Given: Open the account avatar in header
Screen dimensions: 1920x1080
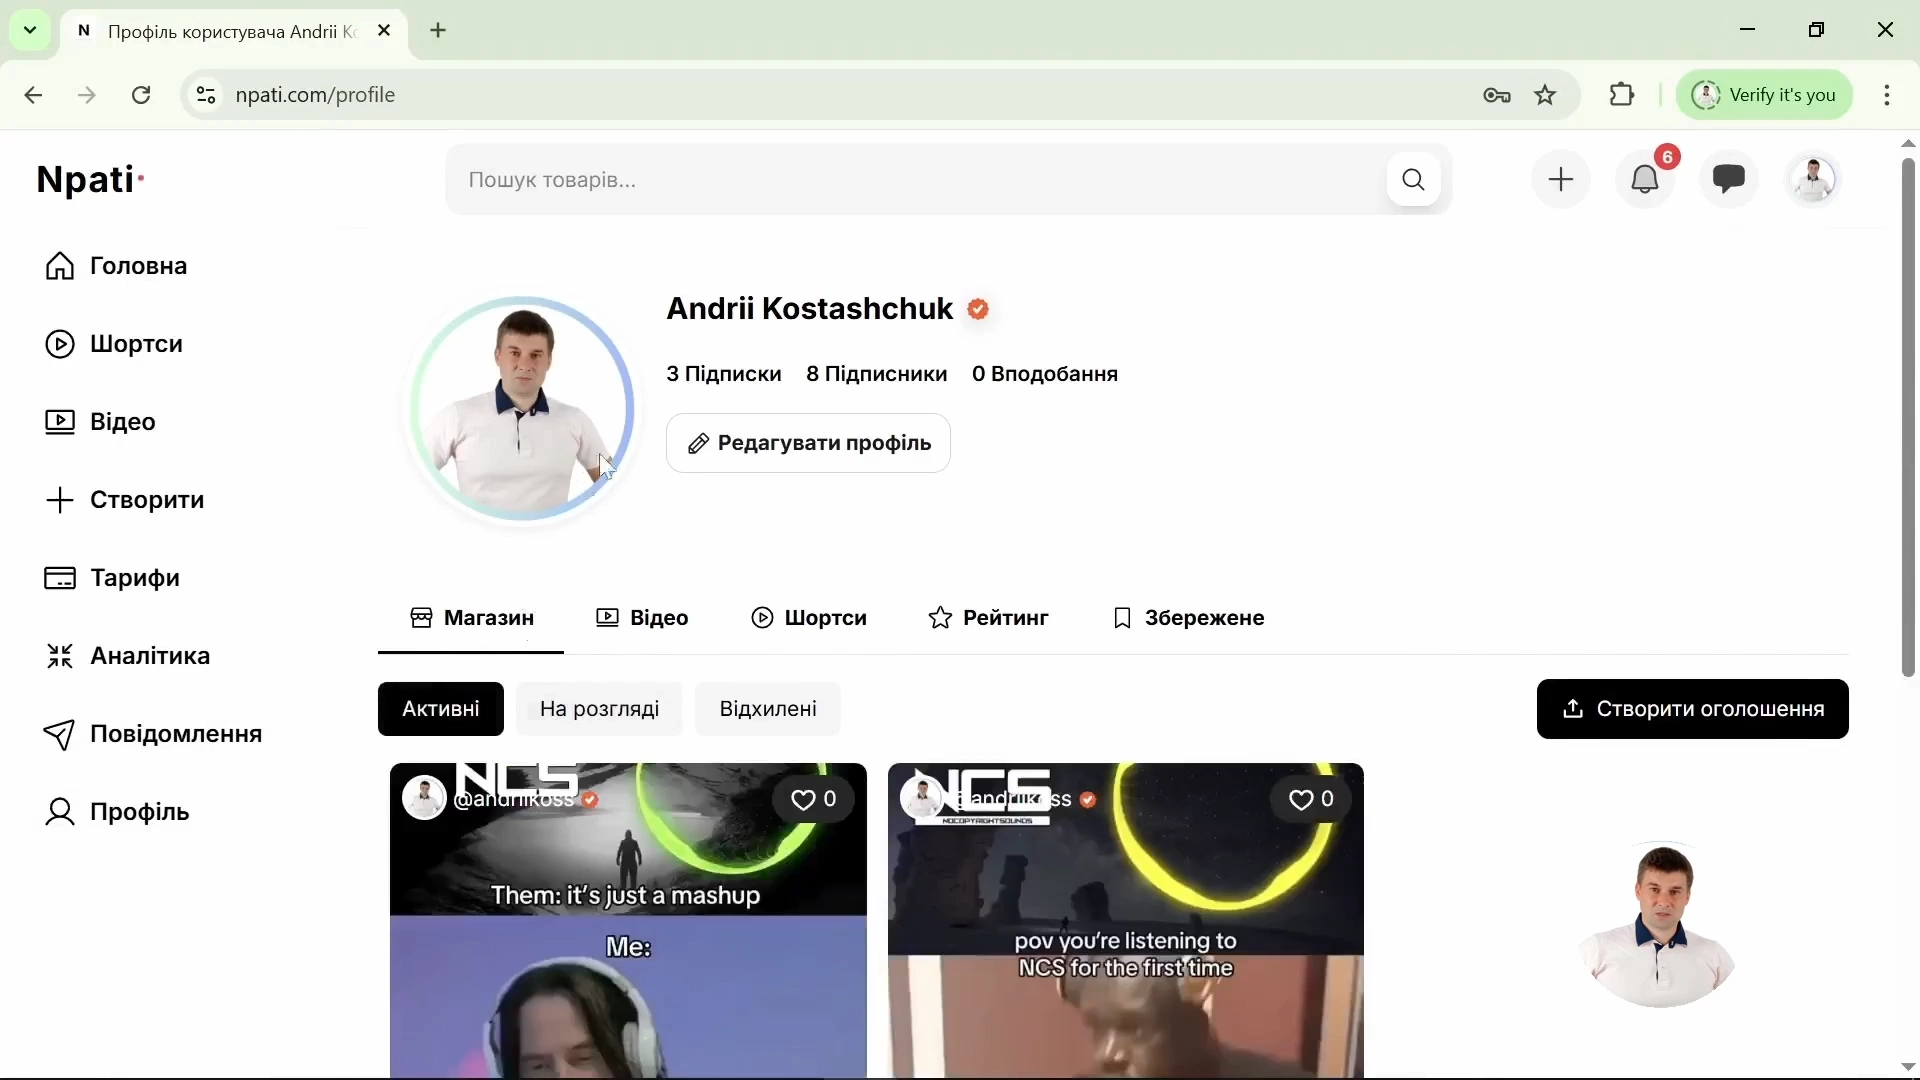Looking at the screenshot, I should 1814,180.
